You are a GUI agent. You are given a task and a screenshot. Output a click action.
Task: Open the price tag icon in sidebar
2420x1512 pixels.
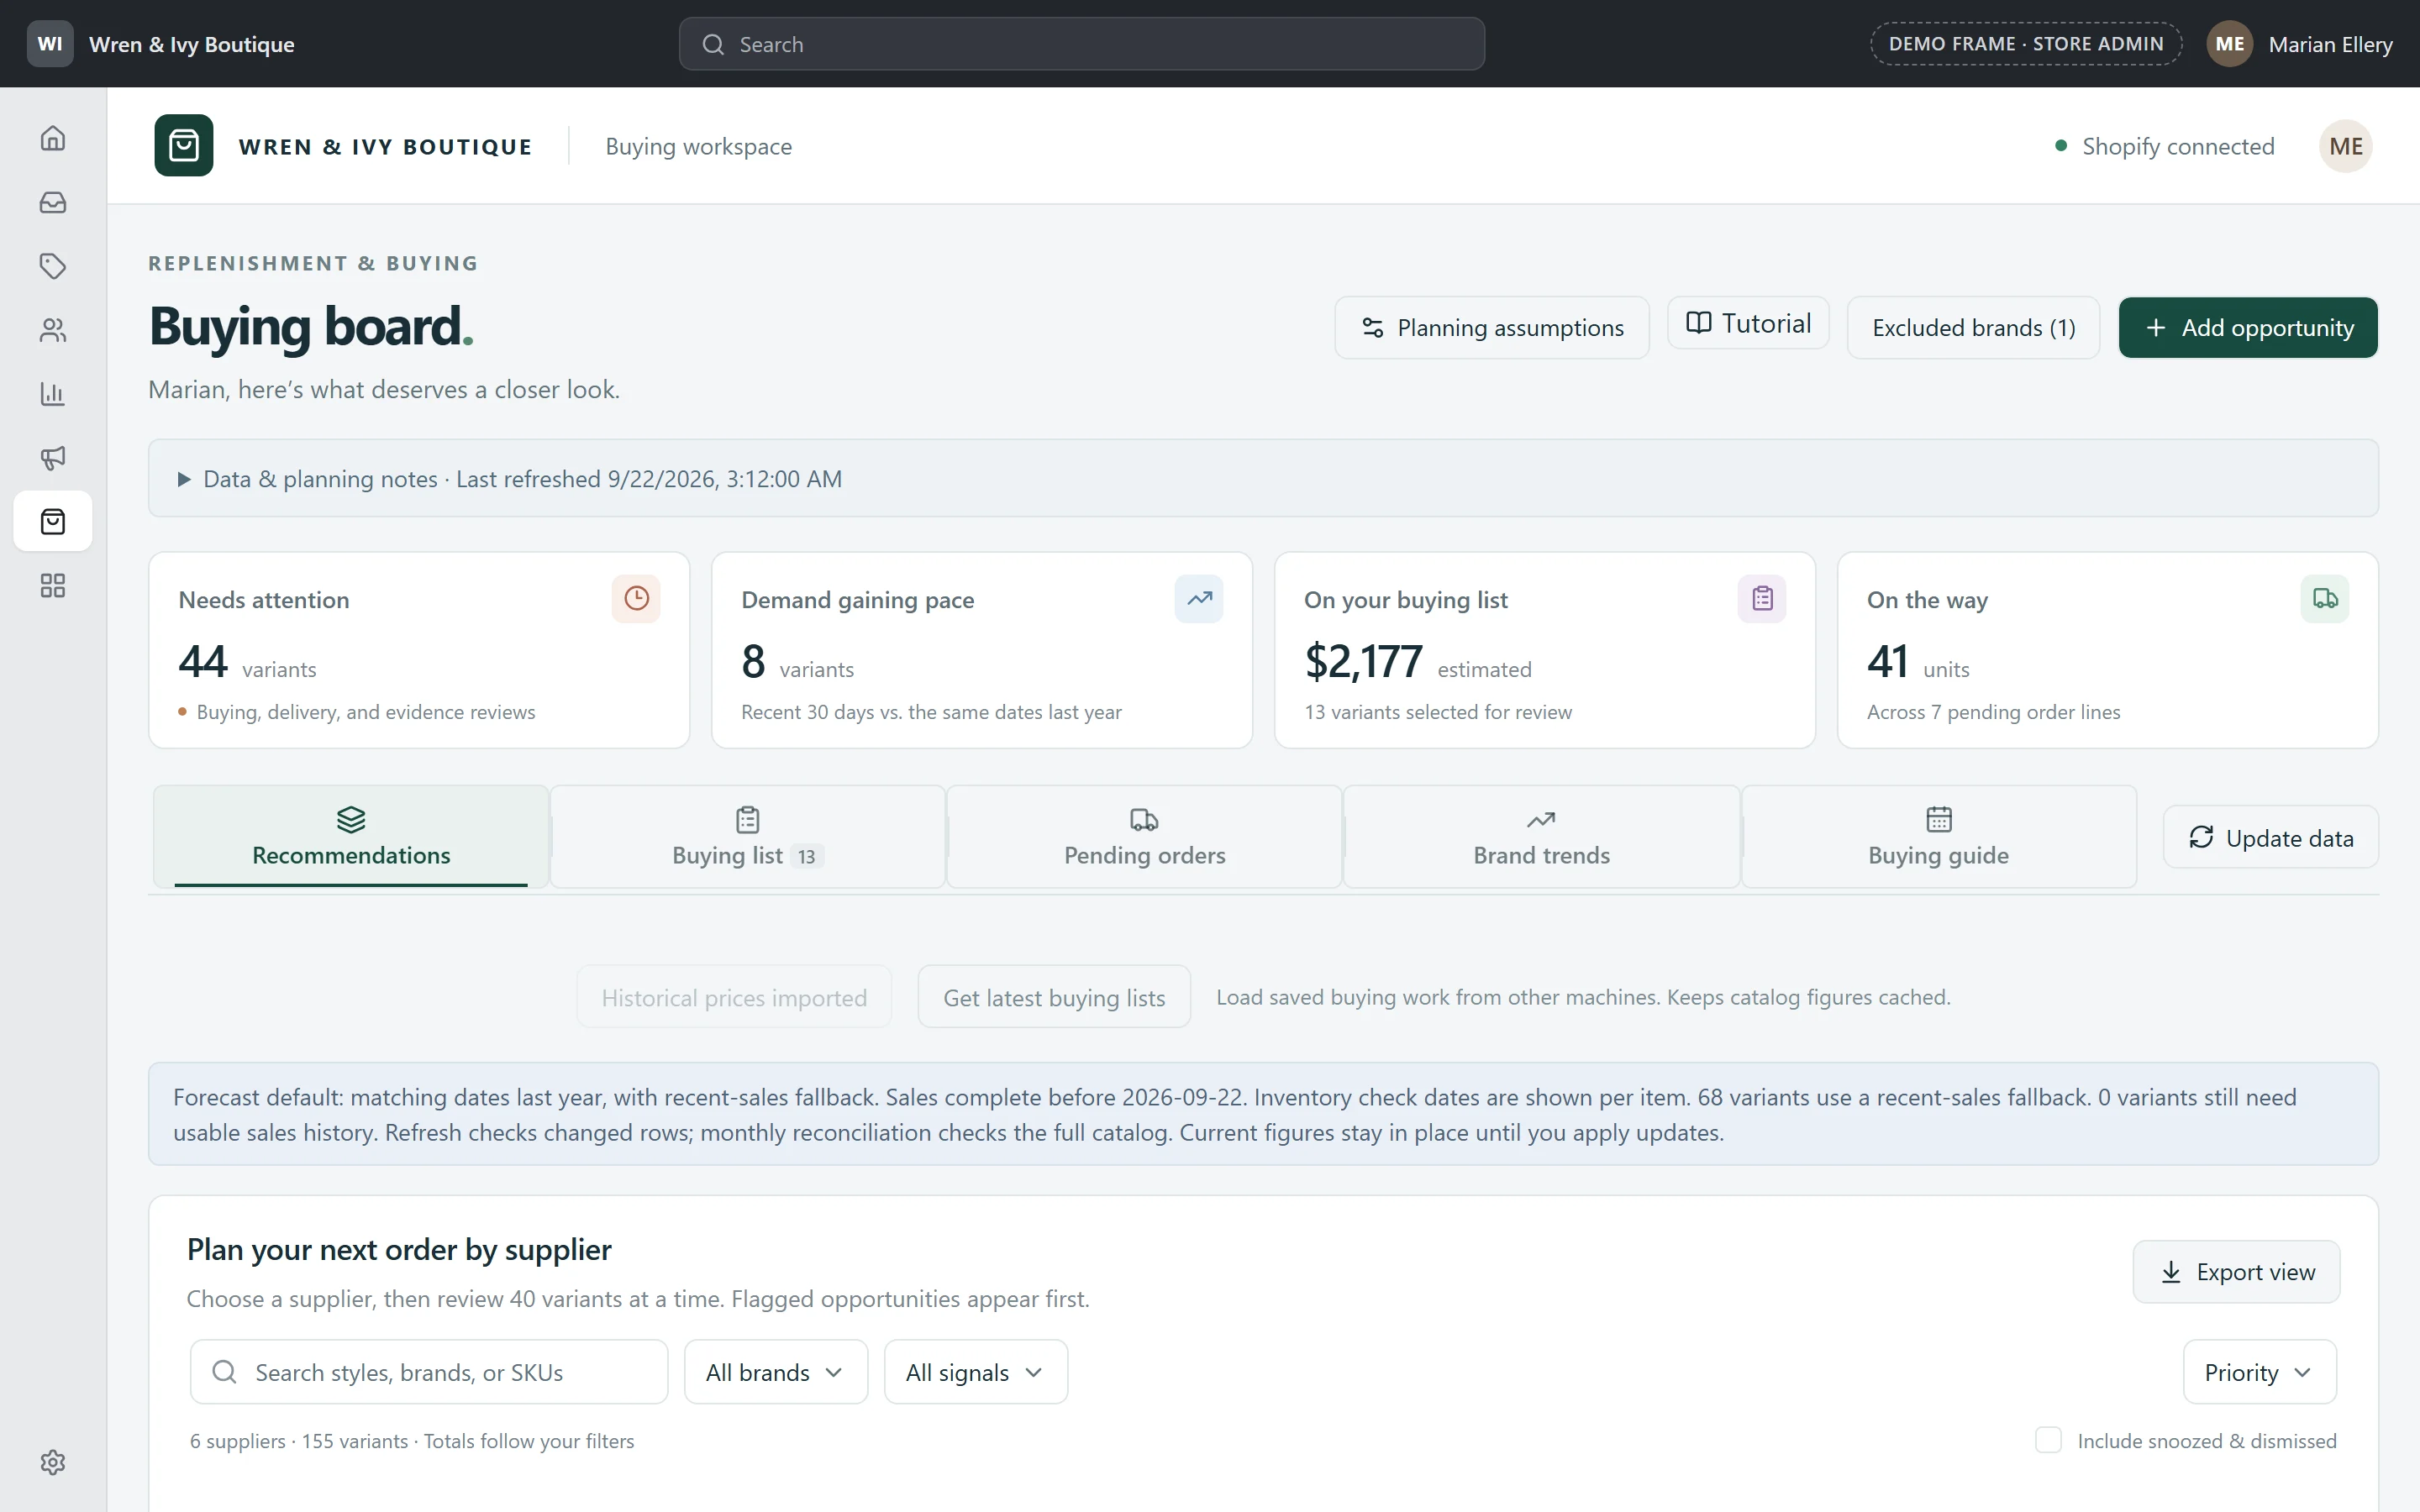(53, 266)
